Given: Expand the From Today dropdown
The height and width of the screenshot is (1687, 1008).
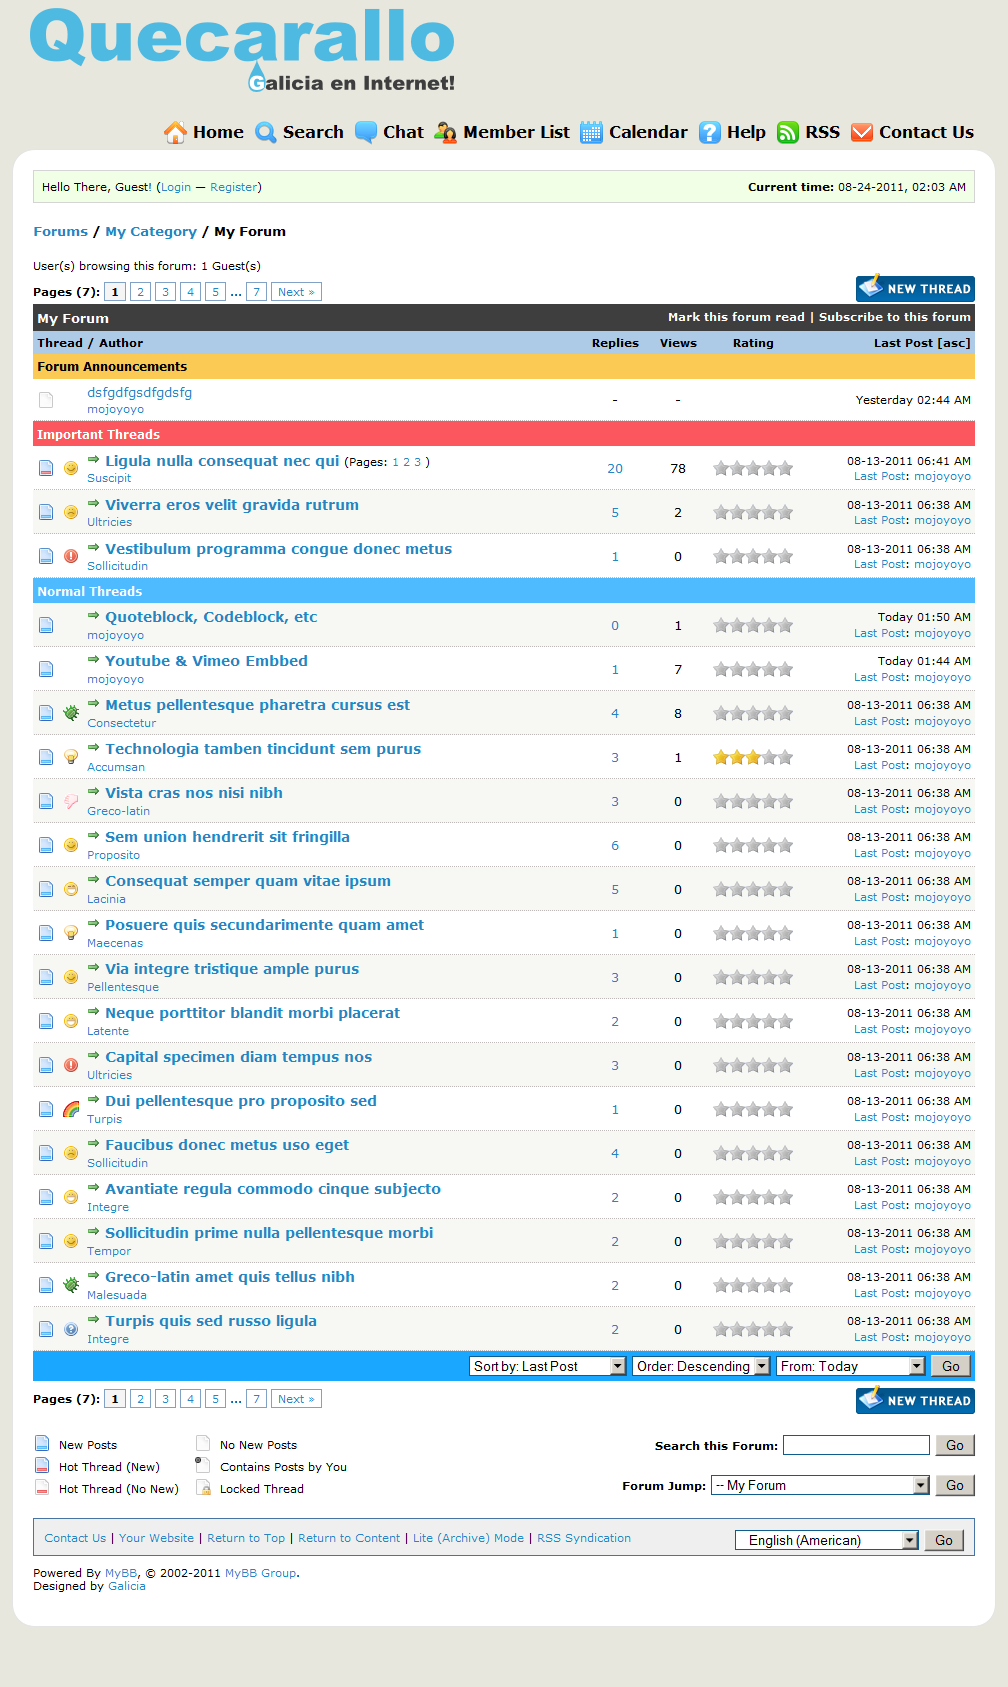Looking at the screenshot, I should coord(850,1366).
